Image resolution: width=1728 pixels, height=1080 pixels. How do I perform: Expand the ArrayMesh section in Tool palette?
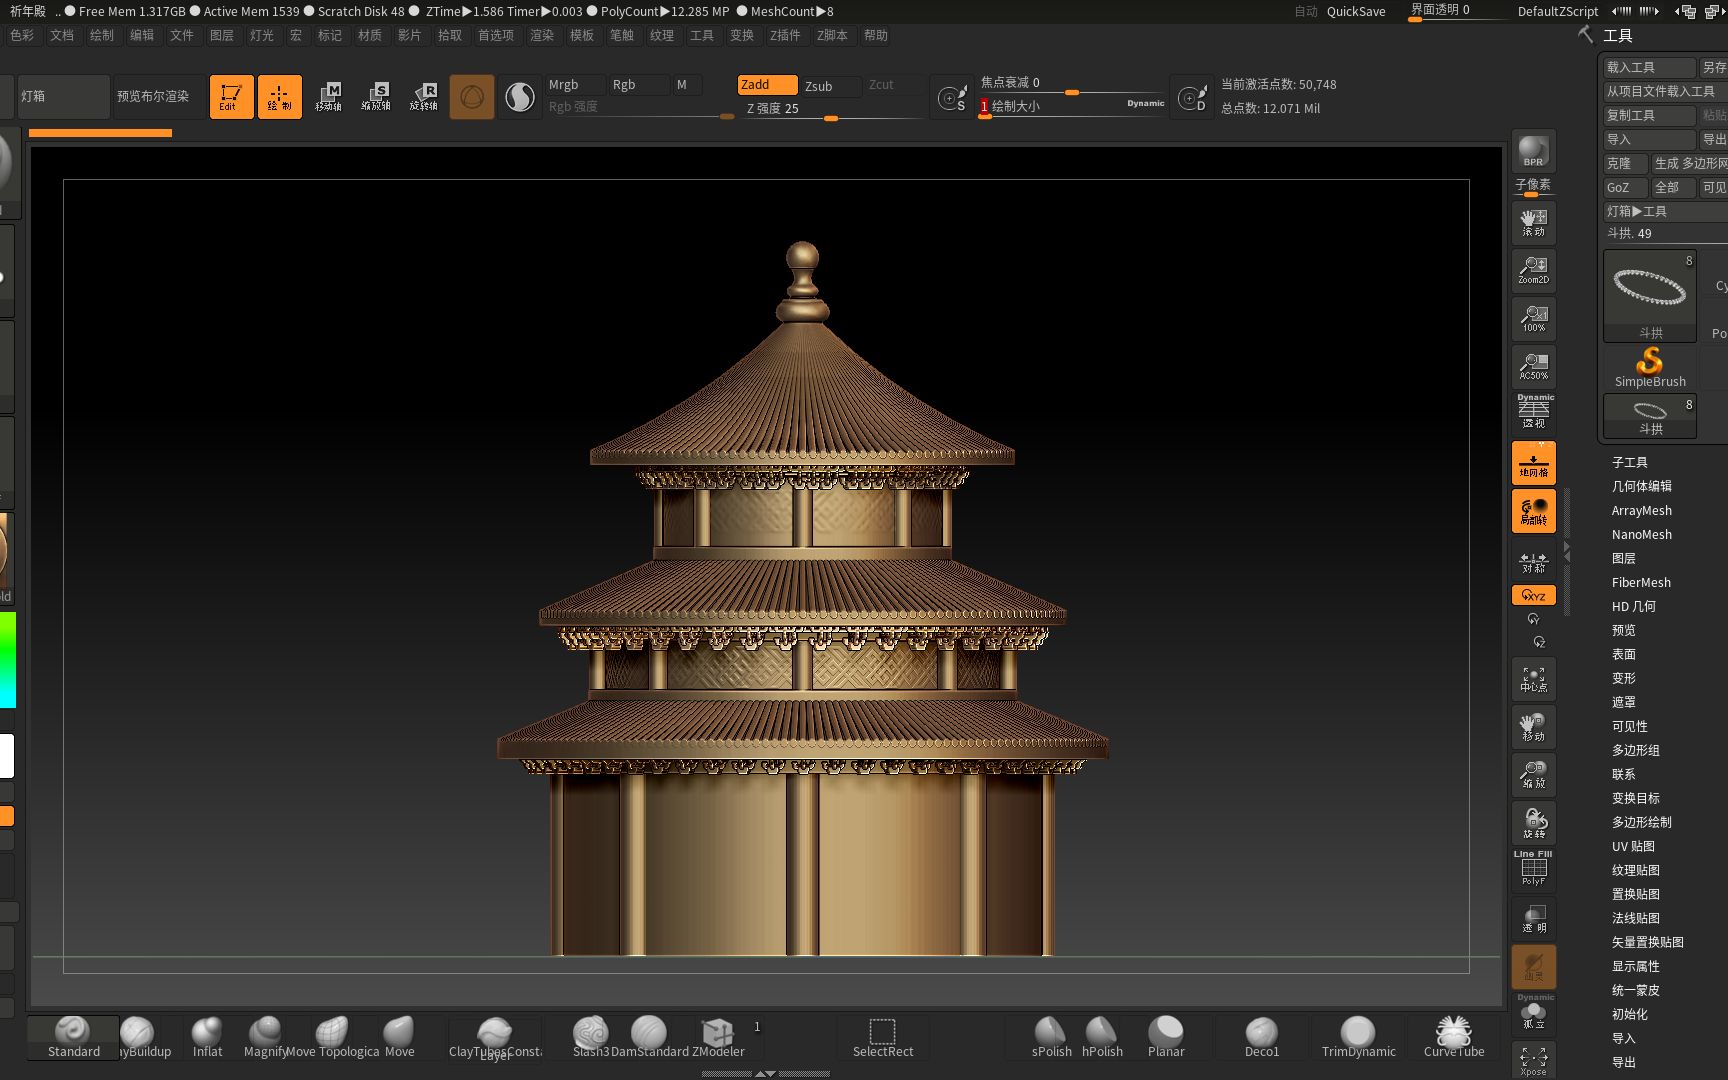1640,510
